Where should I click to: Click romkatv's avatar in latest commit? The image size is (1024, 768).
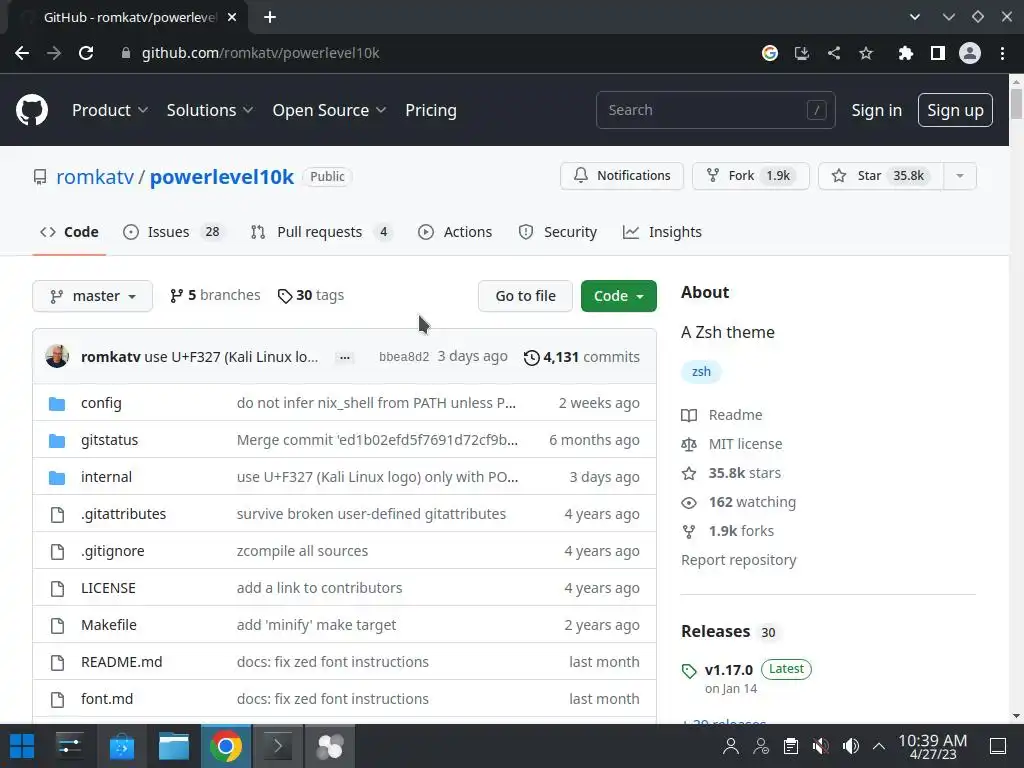(57, 357)
